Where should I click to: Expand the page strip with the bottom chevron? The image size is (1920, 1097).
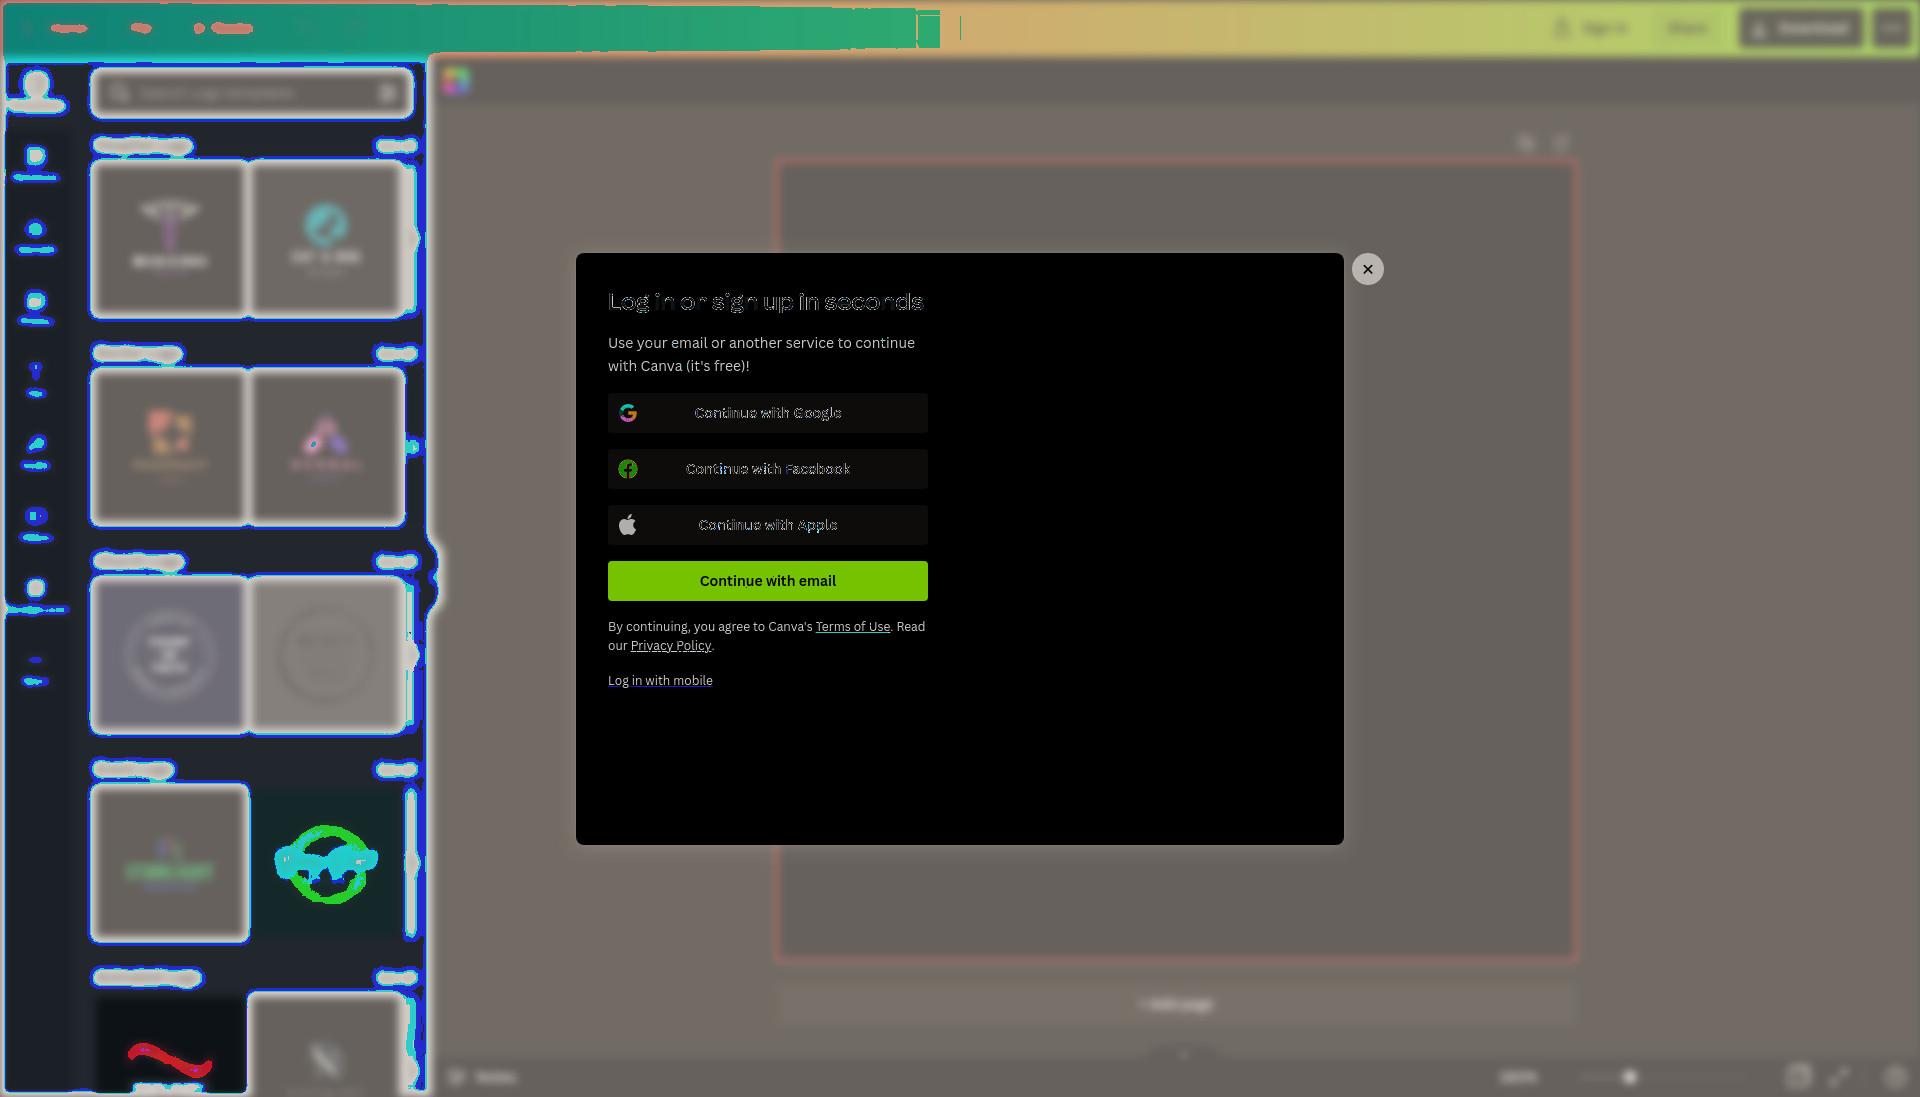[x=1183, y=1055]
